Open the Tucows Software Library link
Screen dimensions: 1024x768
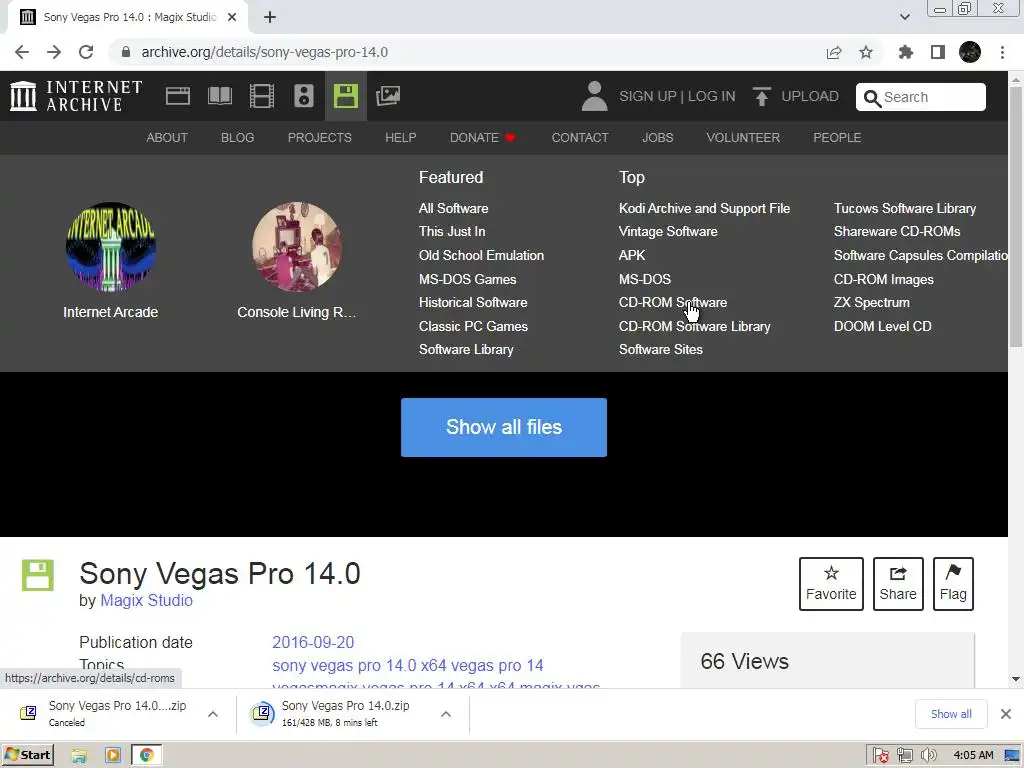point(904,208)
